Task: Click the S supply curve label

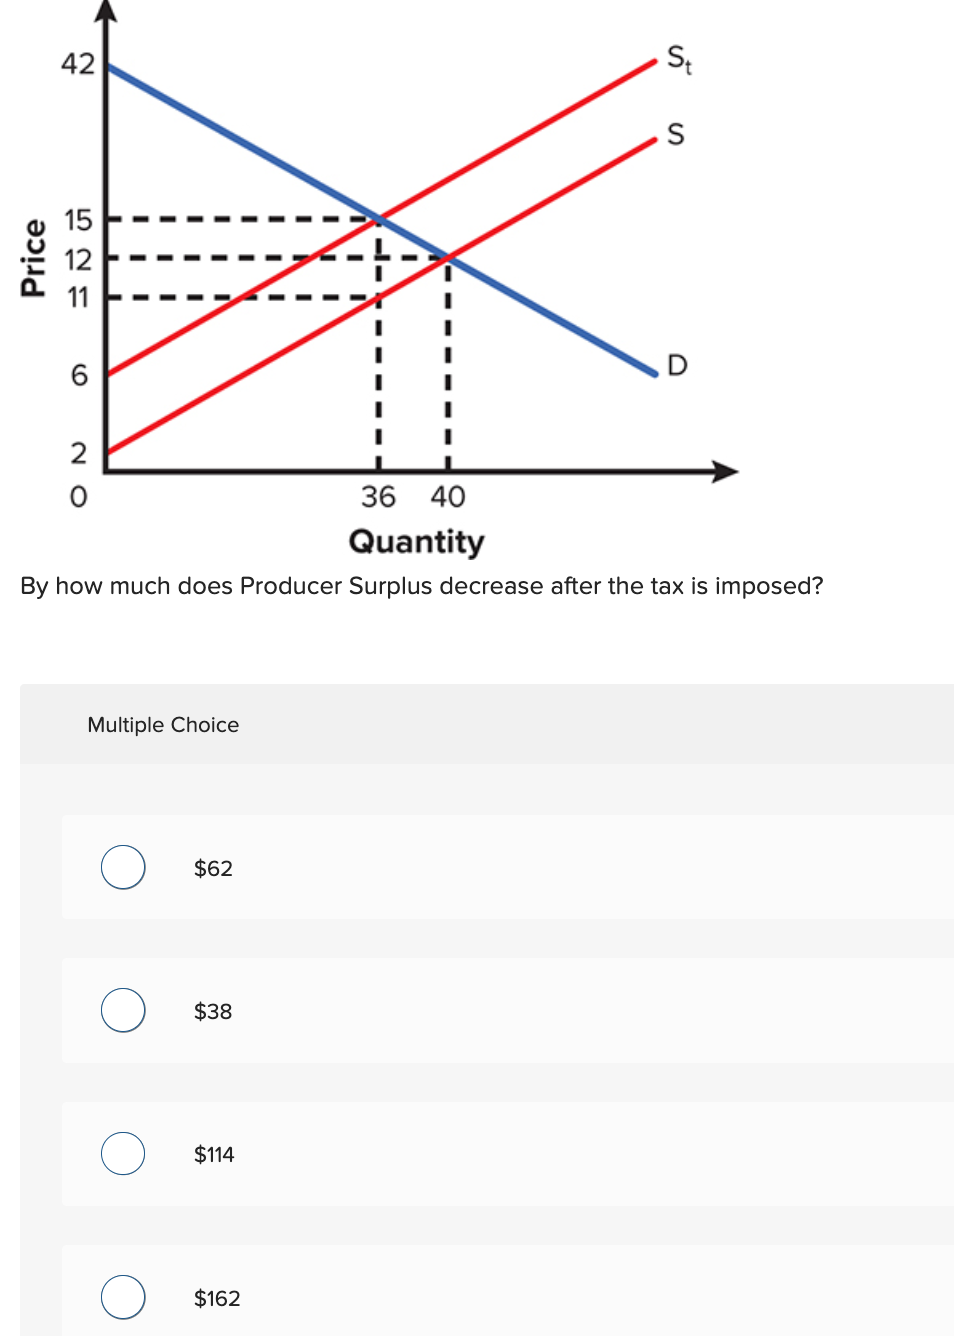Action: pos(675,136)
